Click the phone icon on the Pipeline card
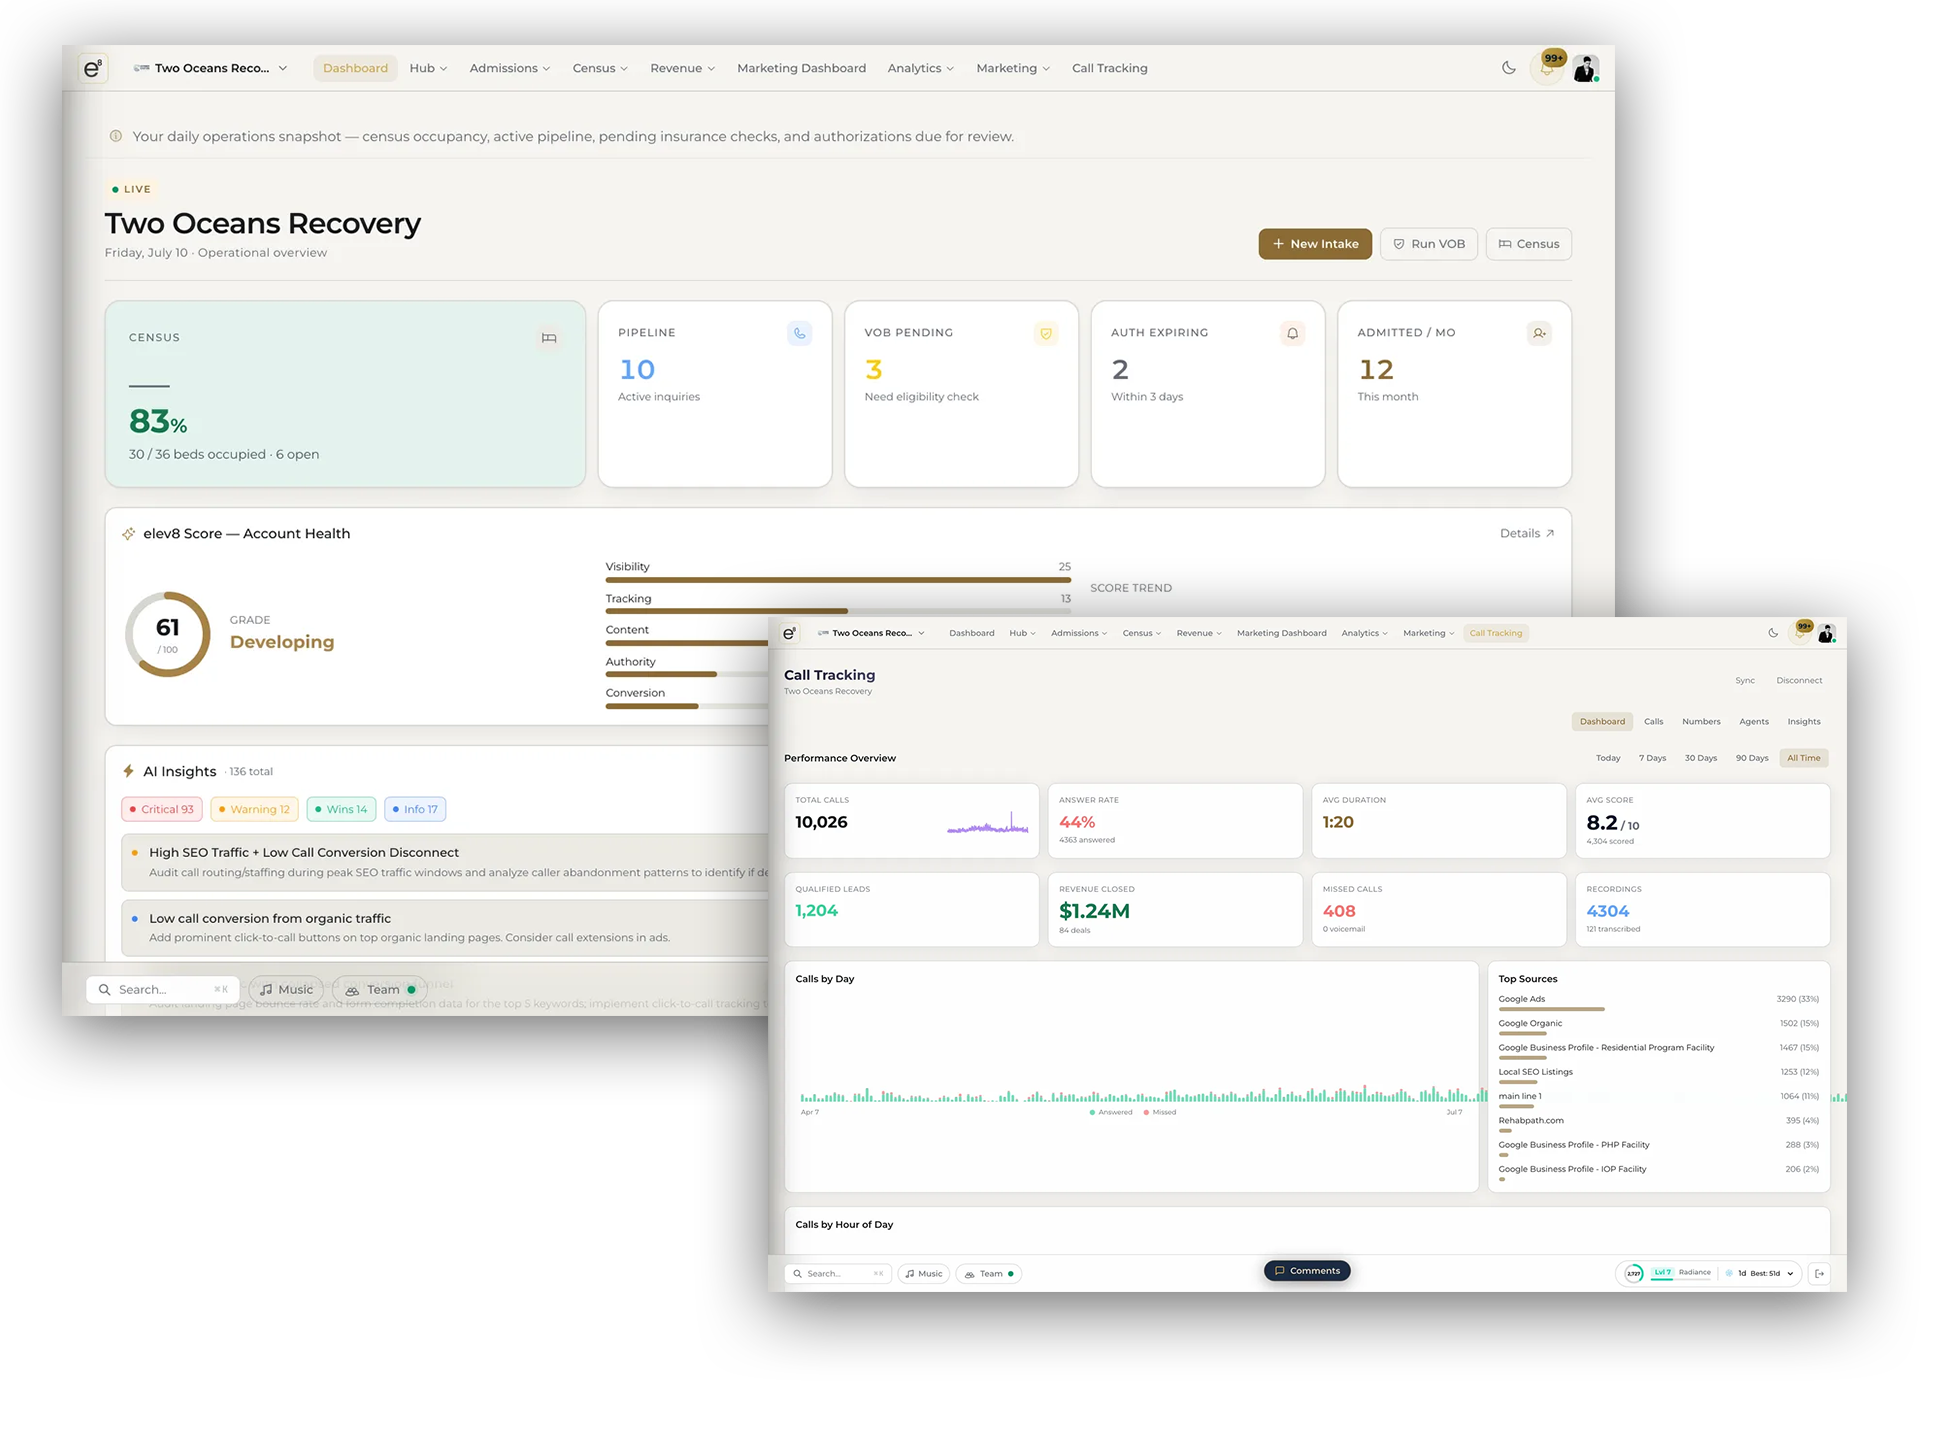 tap(799, 333)
